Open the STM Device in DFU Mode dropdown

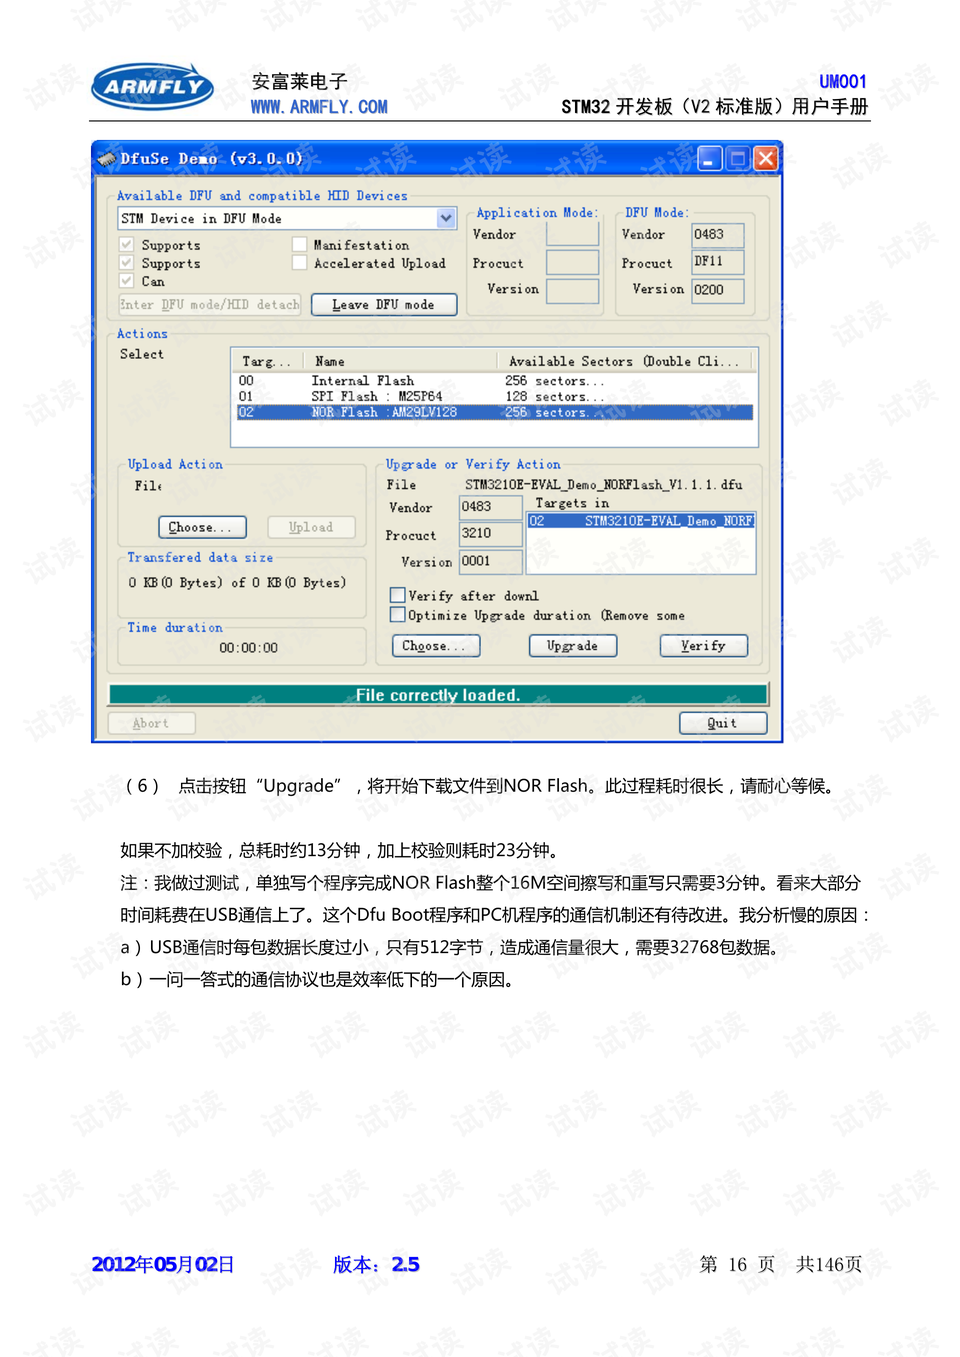click(x=446, y=218)
